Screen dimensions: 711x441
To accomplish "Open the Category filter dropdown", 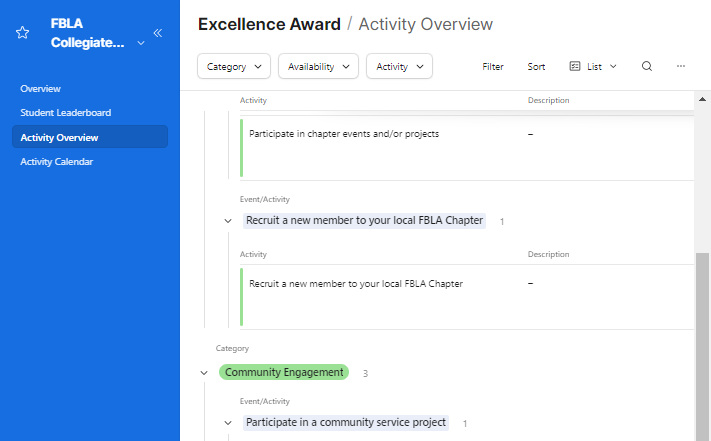I will (234, 66).
